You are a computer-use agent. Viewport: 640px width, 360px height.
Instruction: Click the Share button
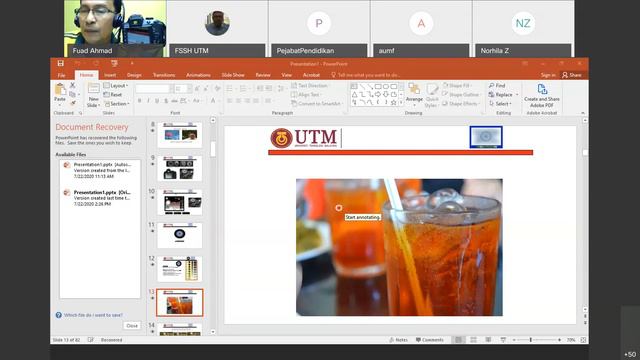coord(572,75)
